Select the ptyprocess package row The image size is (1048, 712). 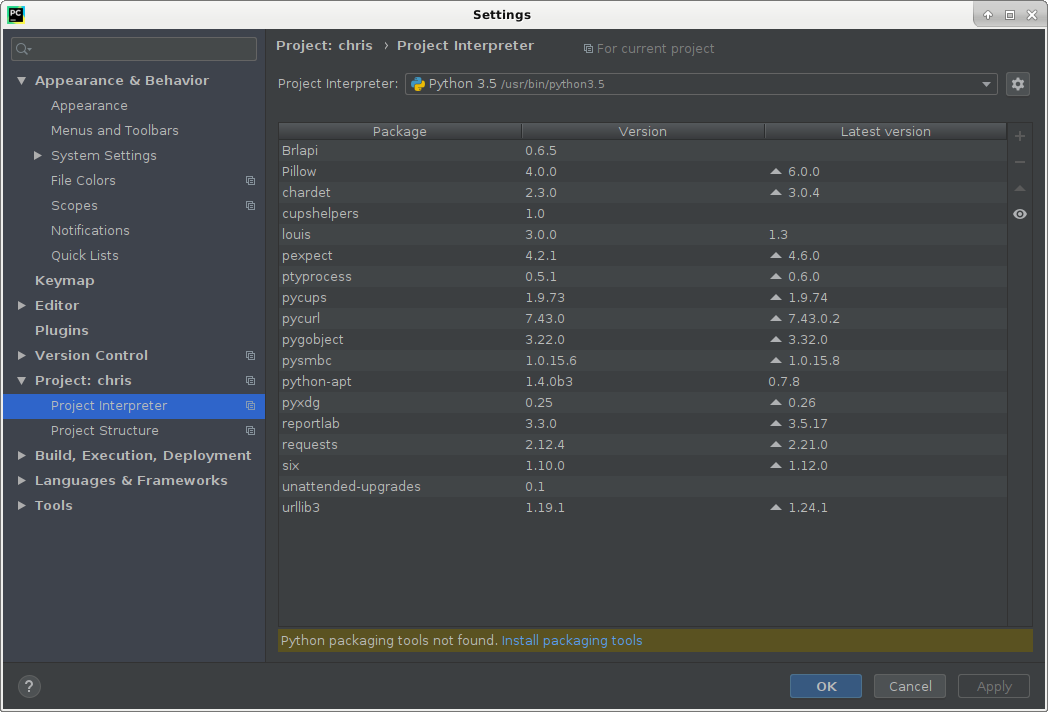click(642, 277)
